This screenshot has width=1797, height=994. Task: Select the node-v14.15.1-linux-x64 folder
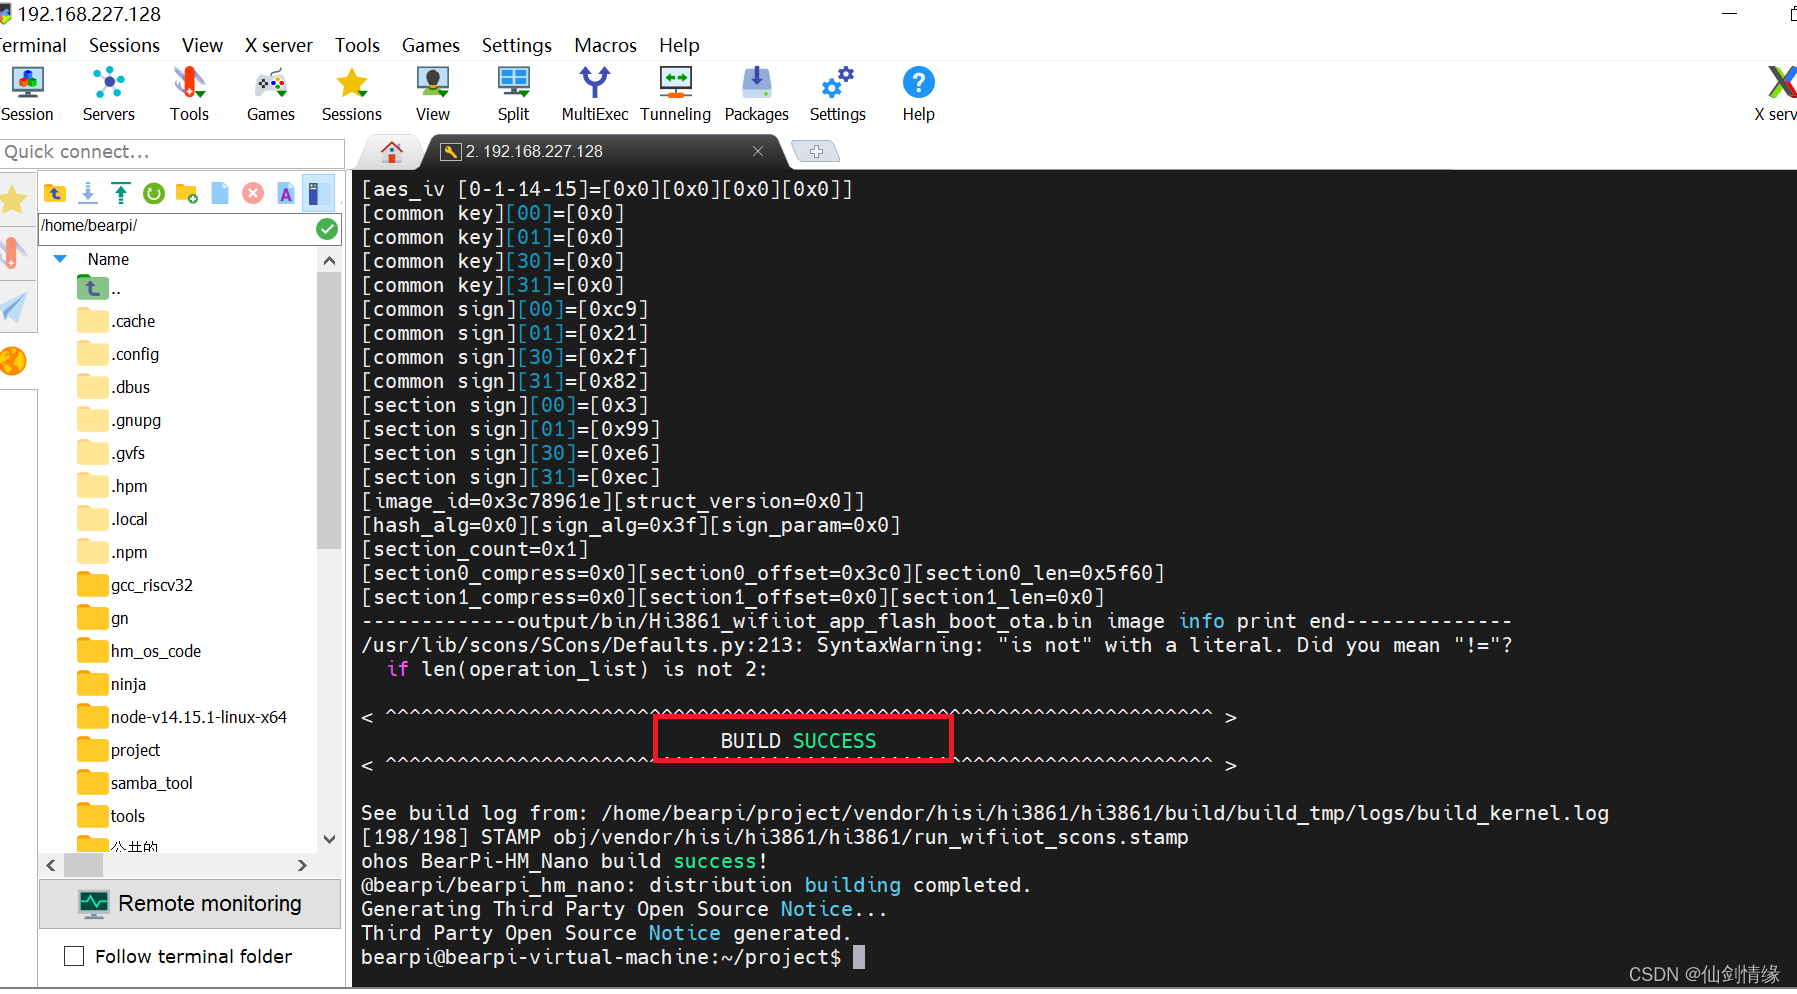tap(182, 717)
